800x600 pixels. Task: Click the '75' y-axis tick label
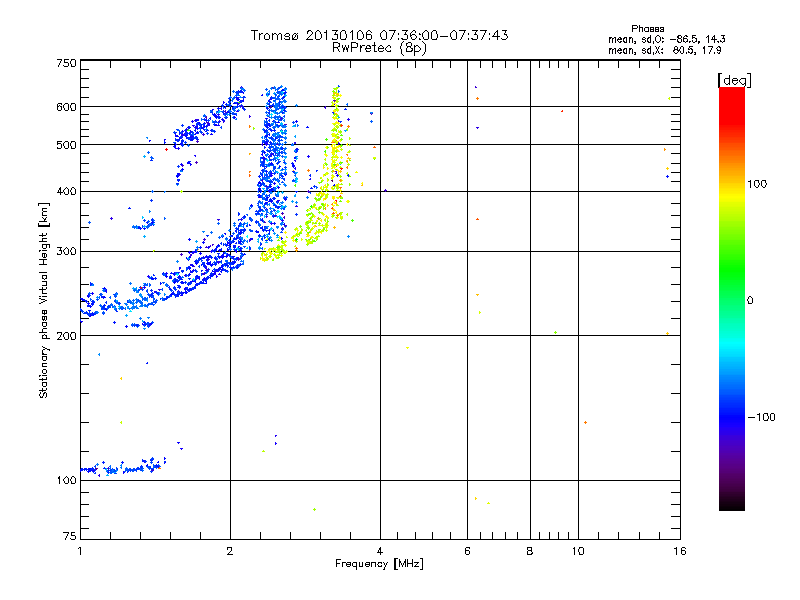70,536
